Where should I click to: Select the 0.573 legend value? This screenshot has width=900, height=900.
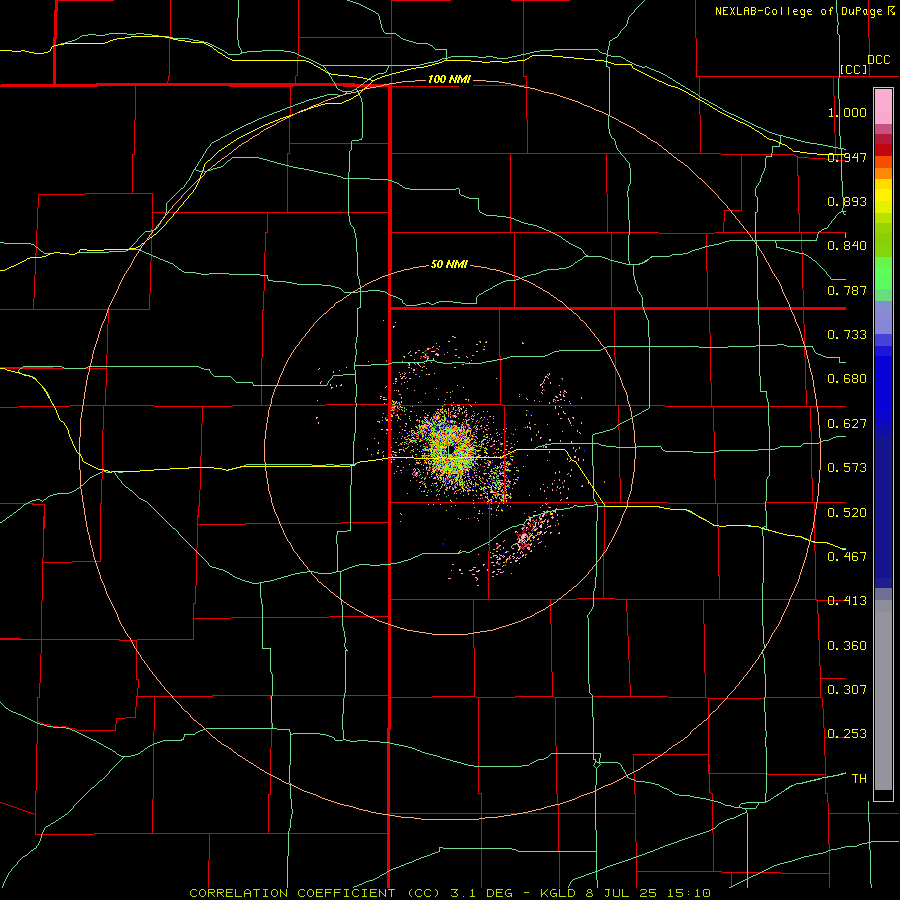pos(847,468)
